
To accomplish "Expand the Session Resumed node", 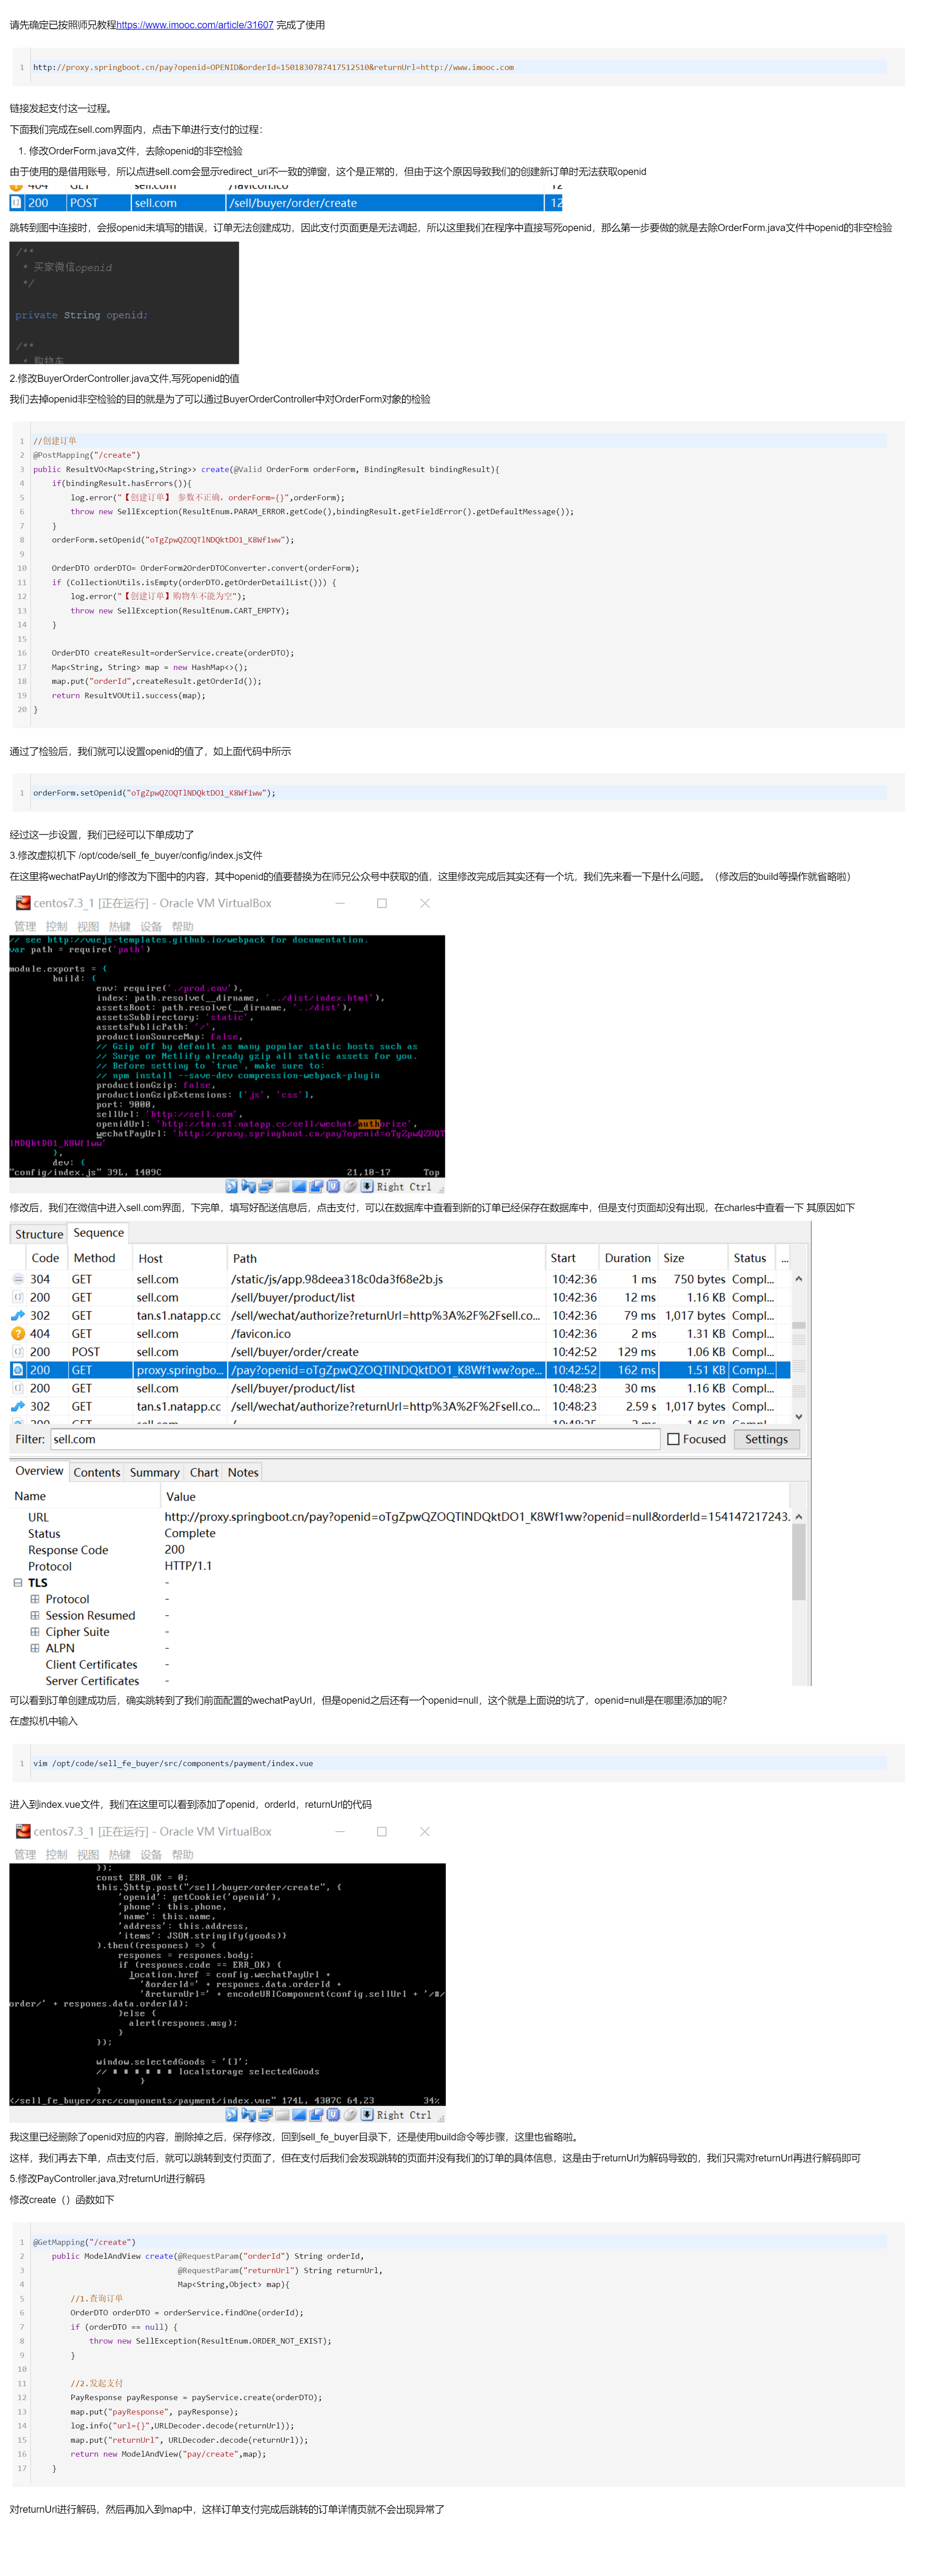I will (x=35, y=1615).
